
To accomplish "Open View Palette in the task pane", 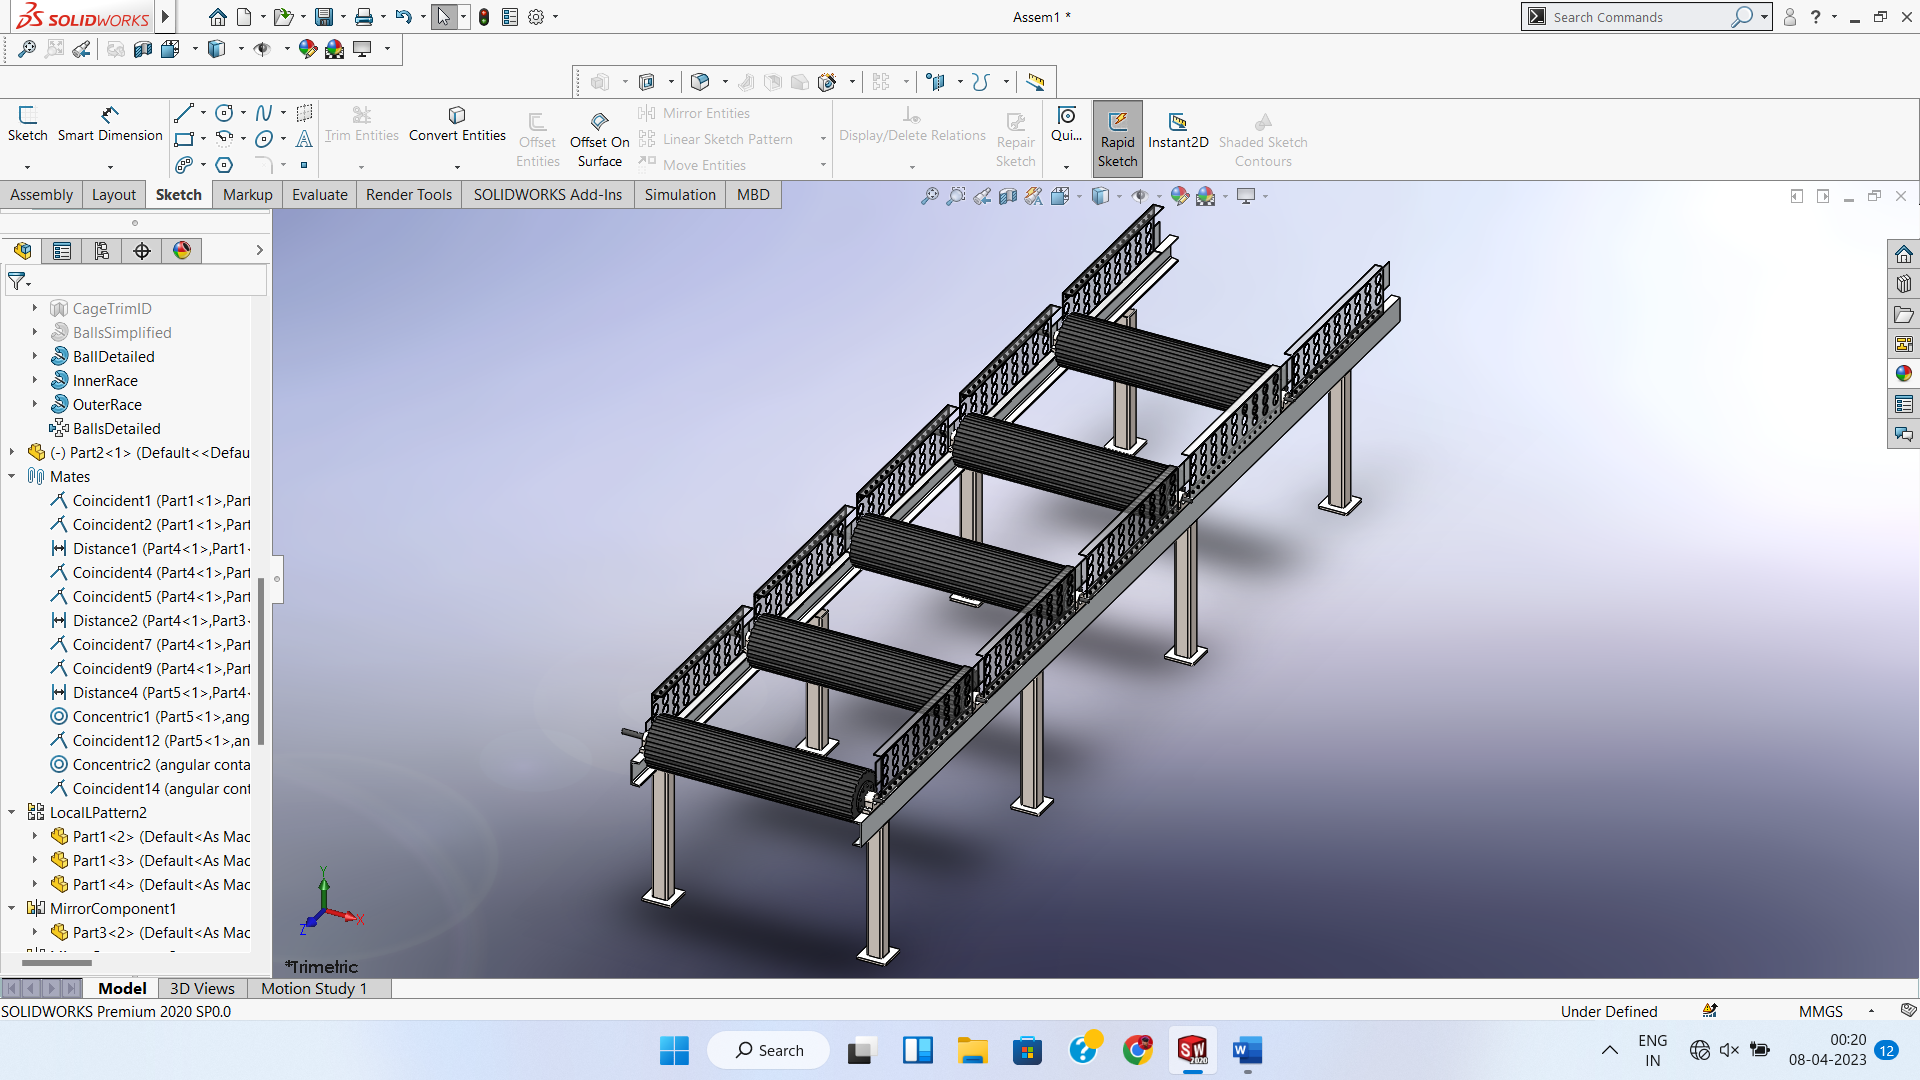I will tap(1903, 344).
